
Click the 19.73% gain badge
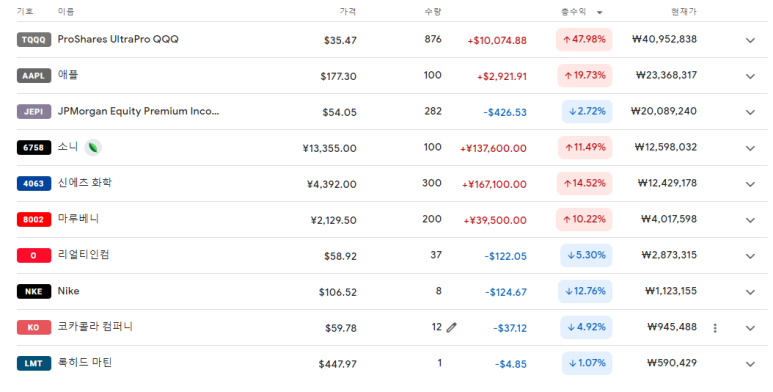point(585,75)
